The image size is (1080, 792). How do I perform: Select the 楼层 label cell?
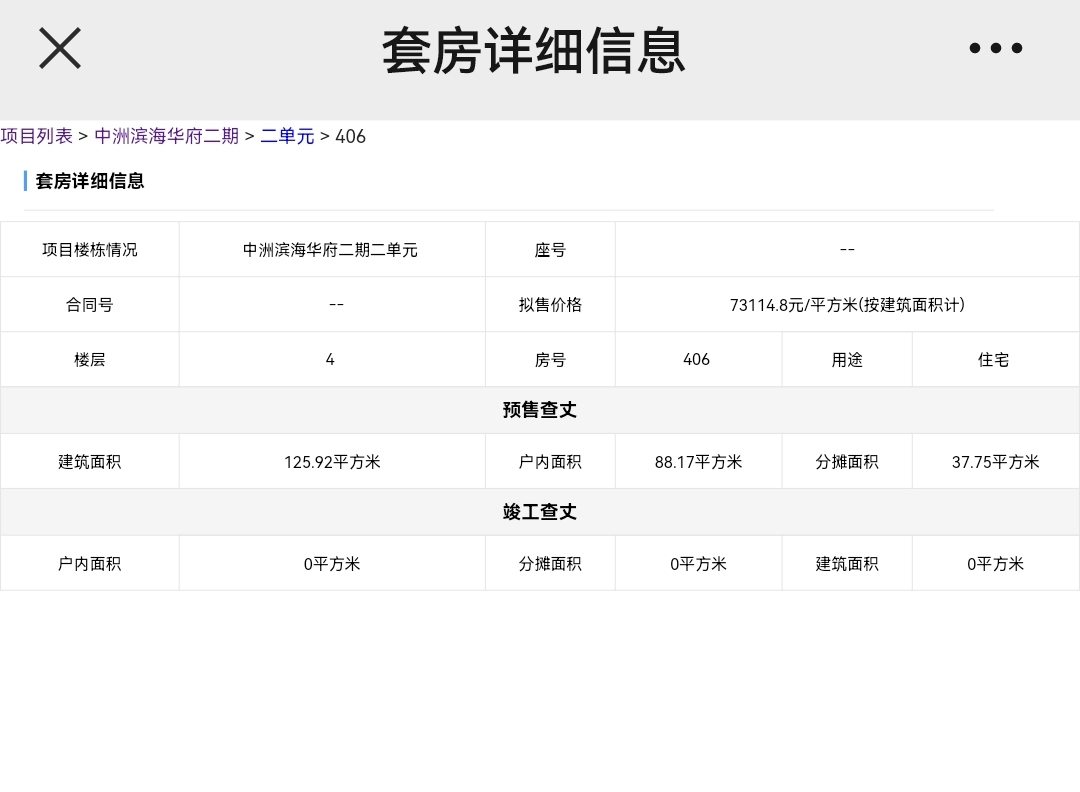point(90,359)
